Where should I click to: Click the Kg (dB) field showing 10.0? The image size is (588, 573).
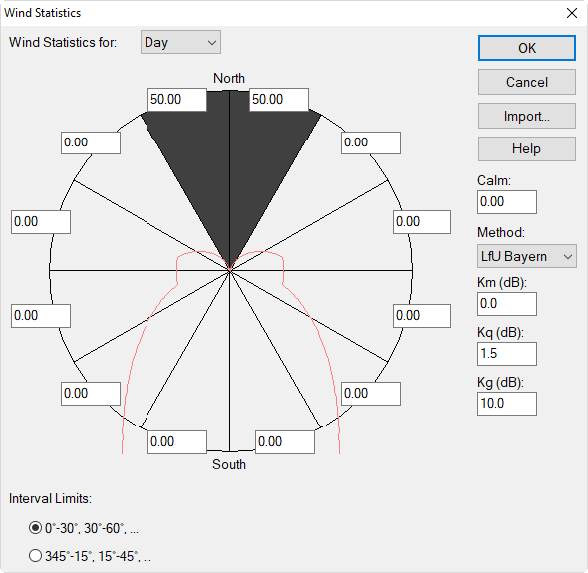pos(507,404)
